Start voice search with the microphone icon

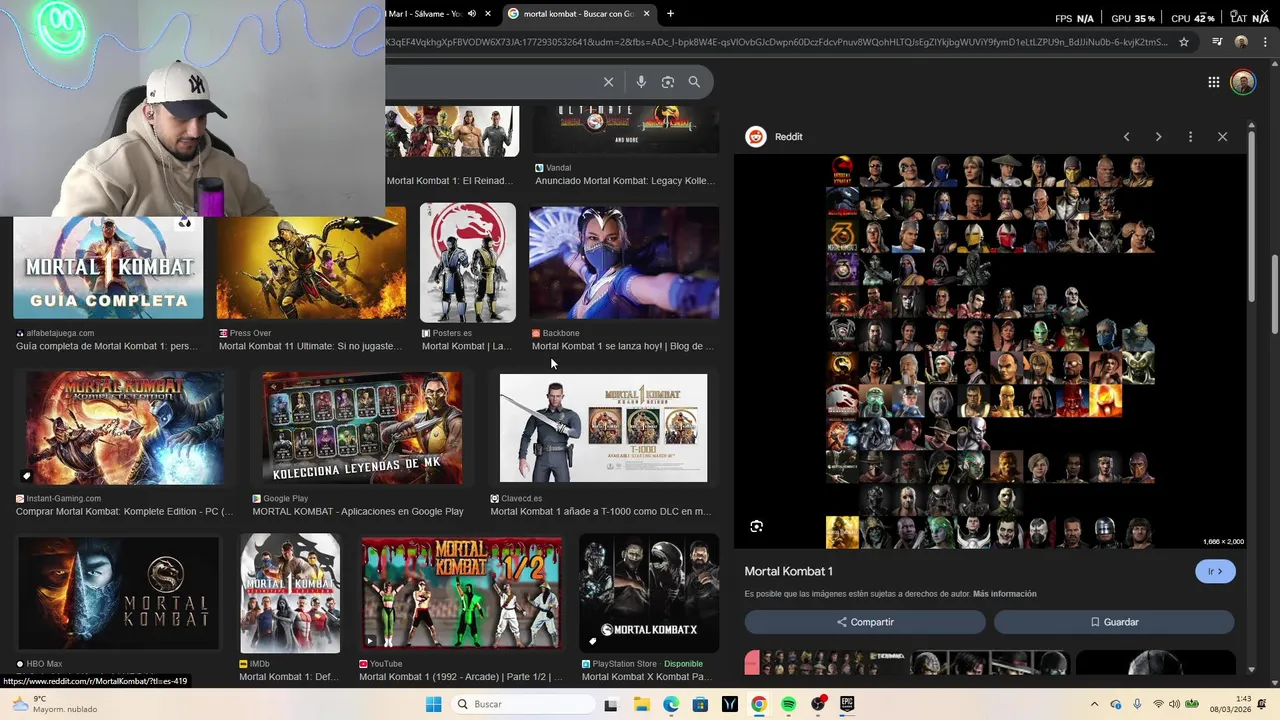pyautogui.click(x=641, y=82)
